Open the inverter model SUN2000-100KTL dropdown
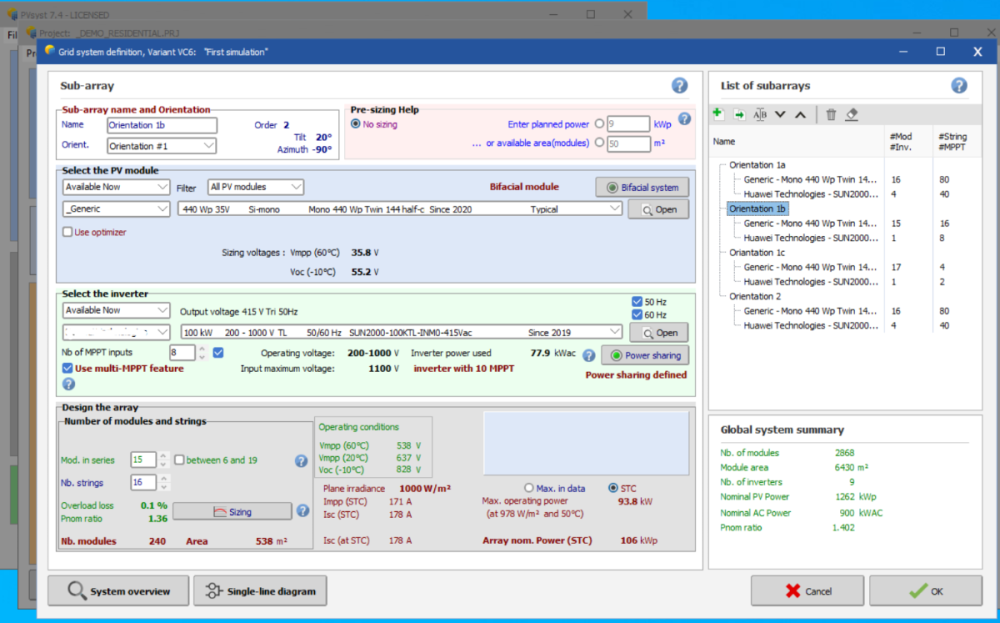 click(400, 332)
